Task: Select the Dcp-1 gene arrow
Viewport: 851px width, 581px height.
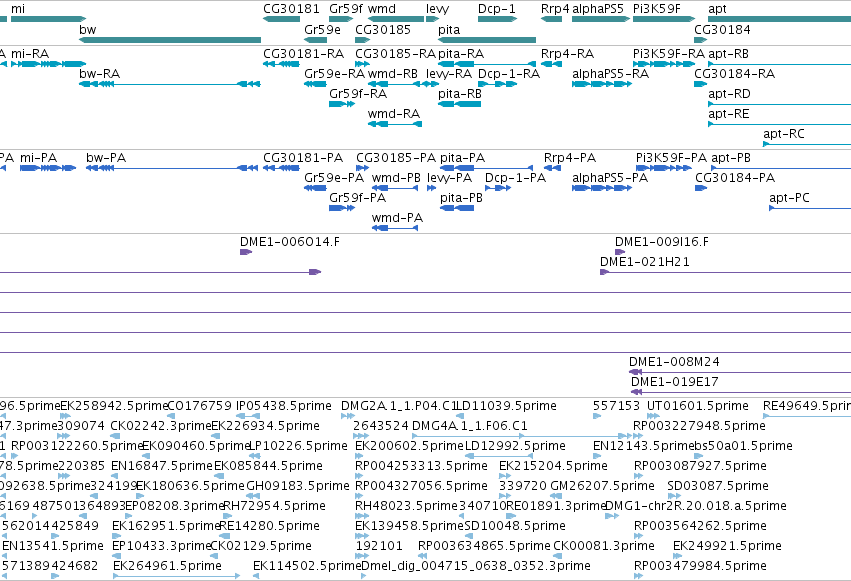Action: pyautogui.click(x=497, y=19)
